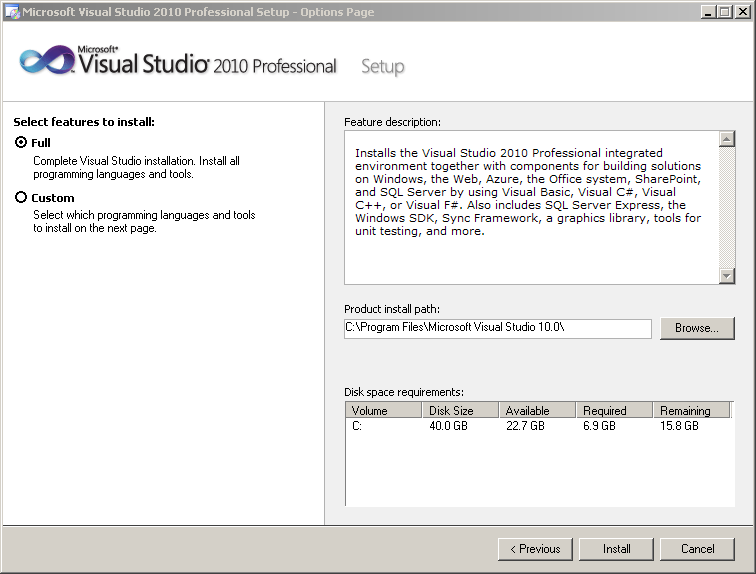Click the Volume column header

click(x=384, y=410)
